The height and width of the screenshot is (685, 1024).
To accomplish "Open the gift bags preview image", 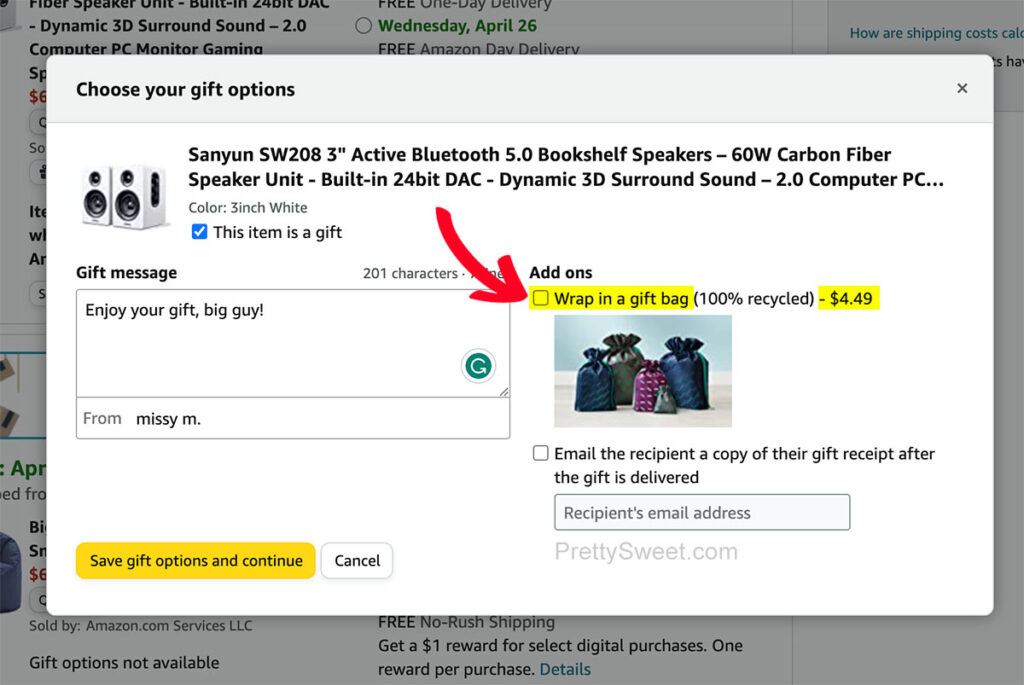I will pyautogui.click(x=643, y=371).
